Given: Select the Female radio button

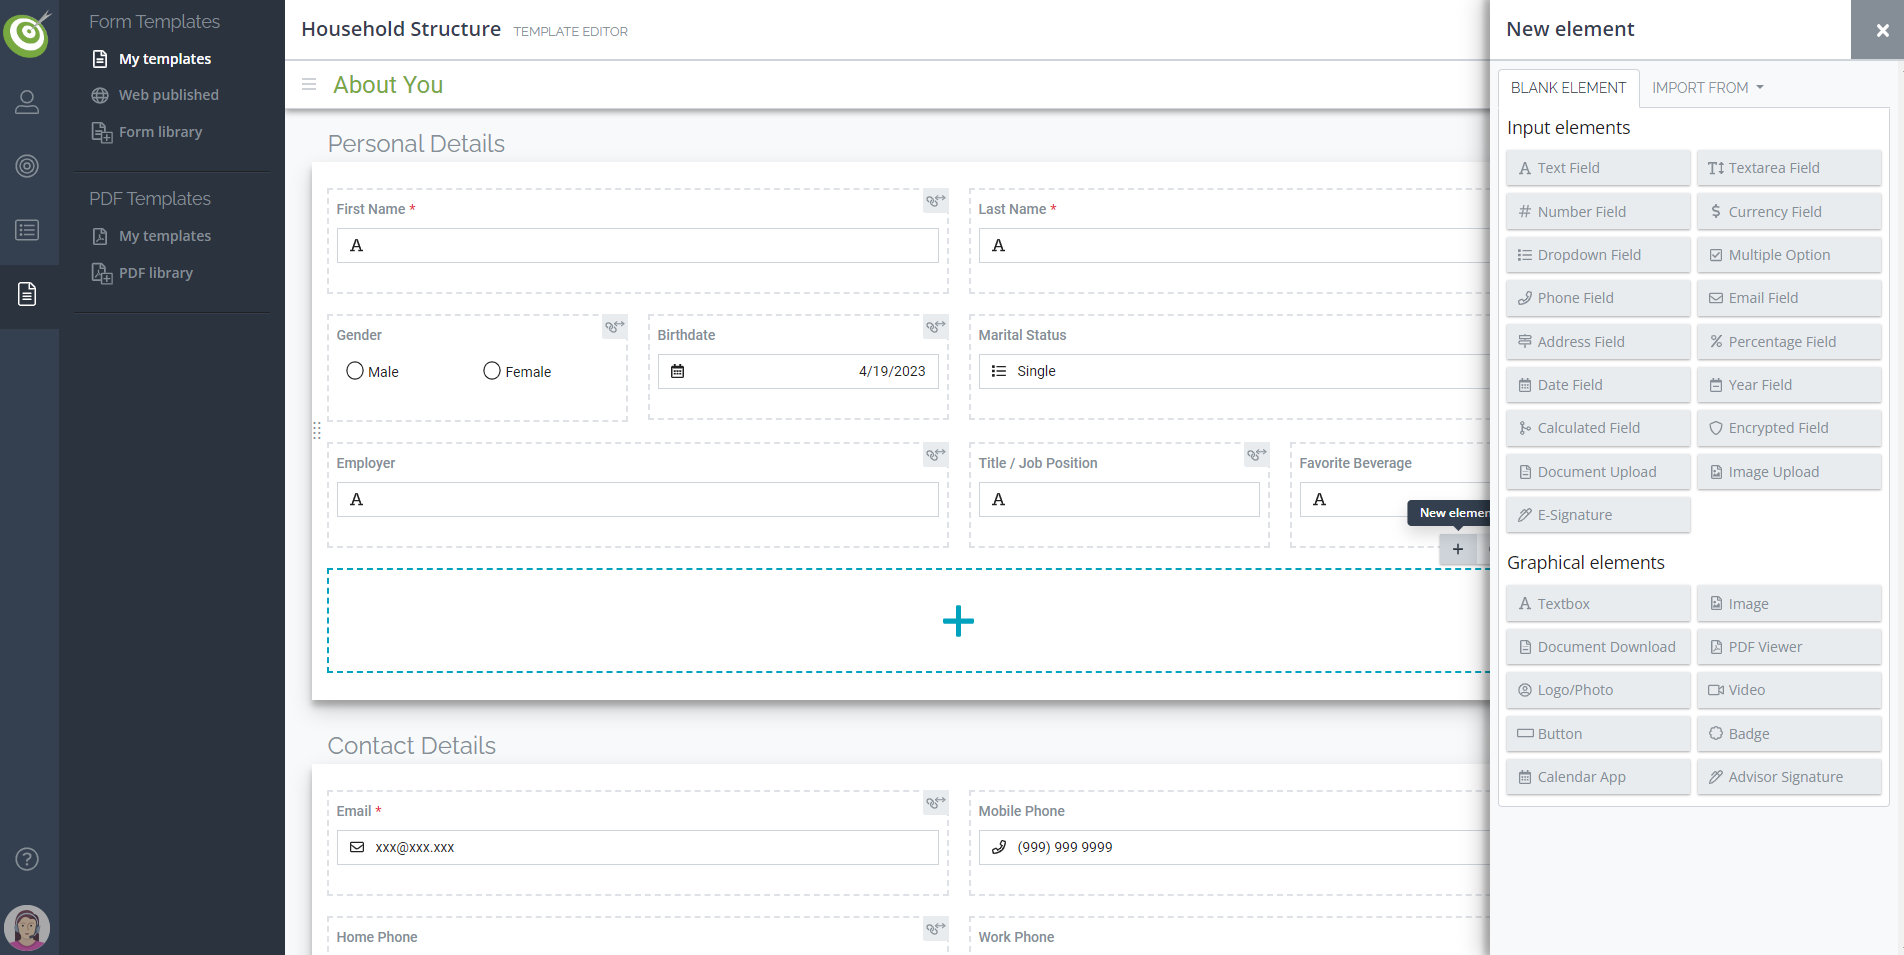Looking at the screenshot, I should click(492, 371).
